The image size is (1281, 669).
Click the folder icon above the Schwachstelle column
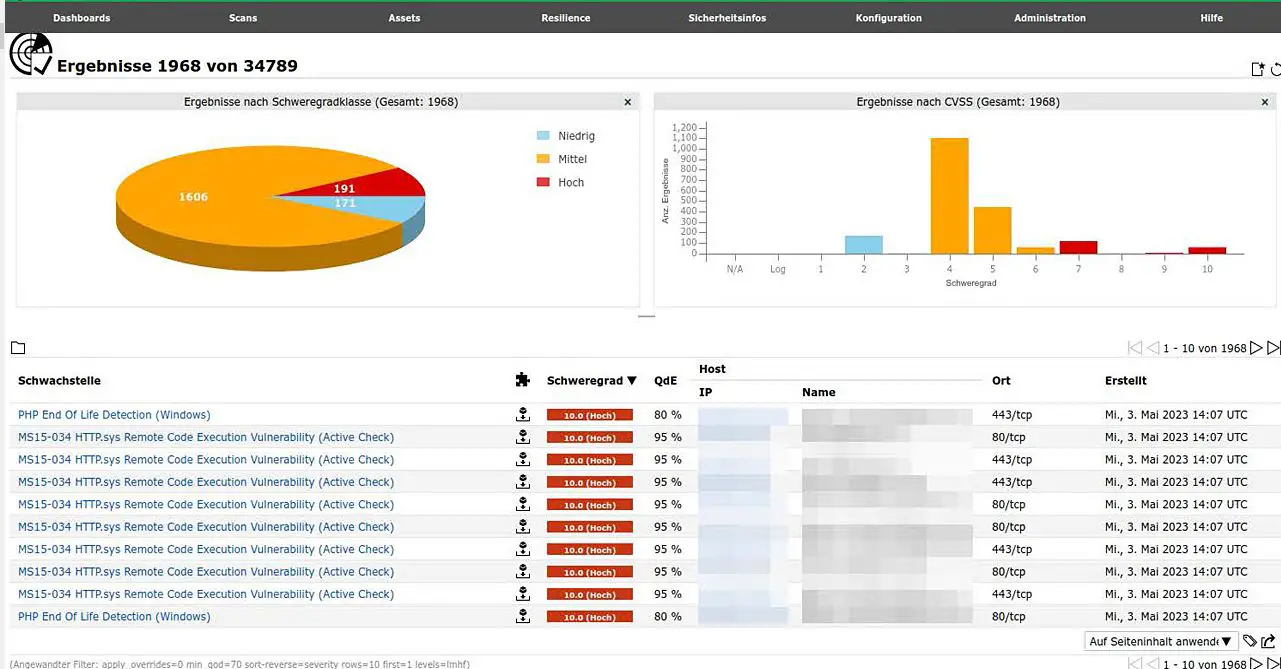[18, 348]
